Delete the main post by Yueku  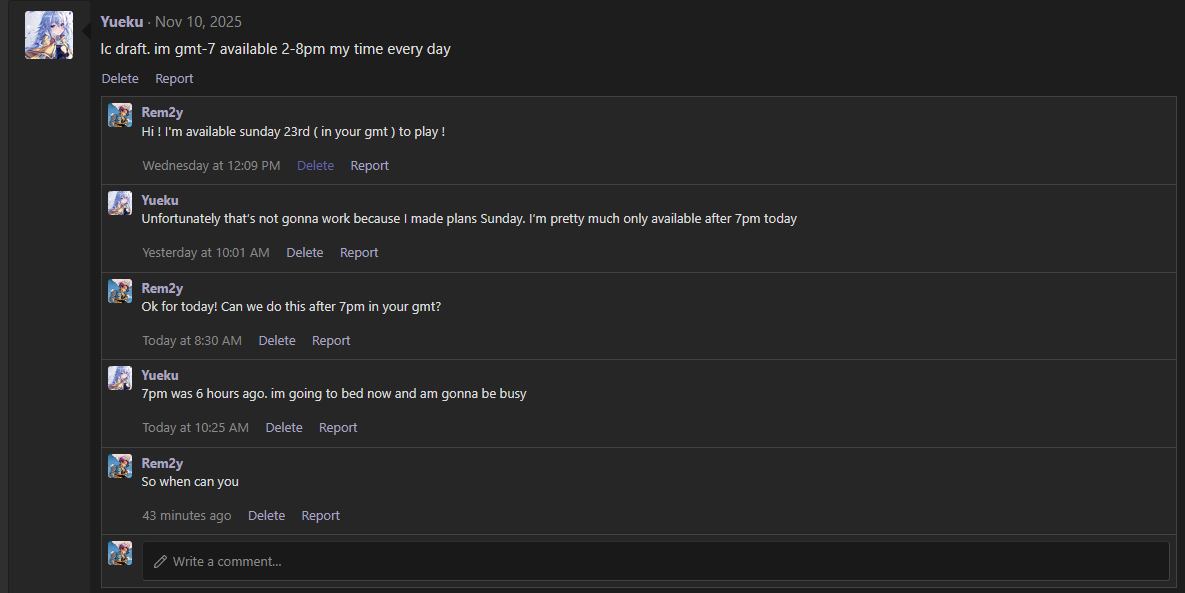coord(120,78)
